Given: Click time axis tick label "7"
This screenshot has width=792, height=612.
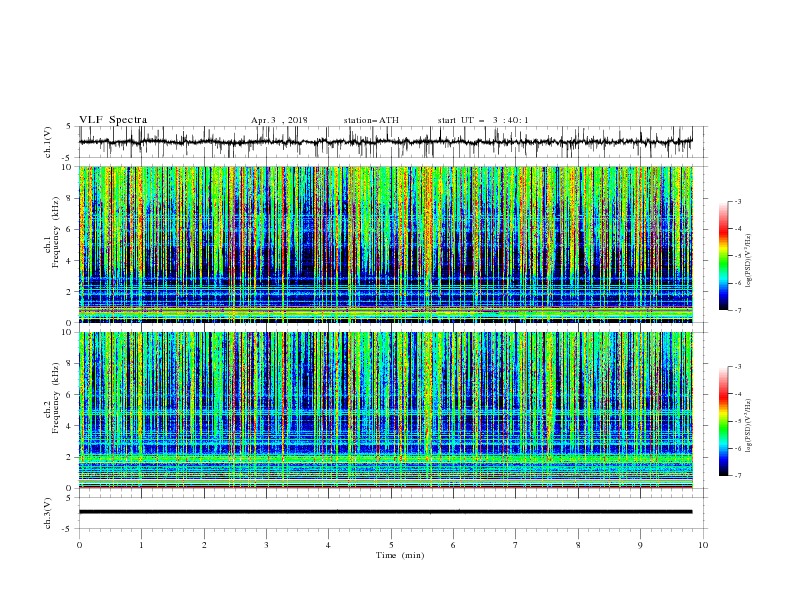Looking at the screenshot, I should tap(516, 545).
